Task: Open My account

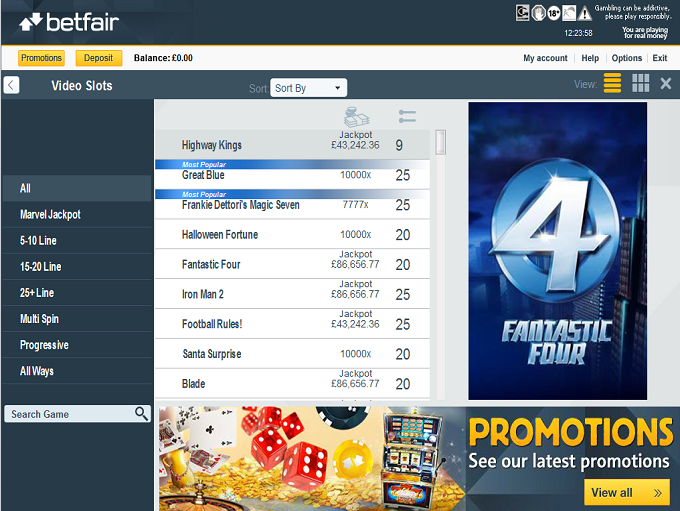Action: click(x=545, y=58)
